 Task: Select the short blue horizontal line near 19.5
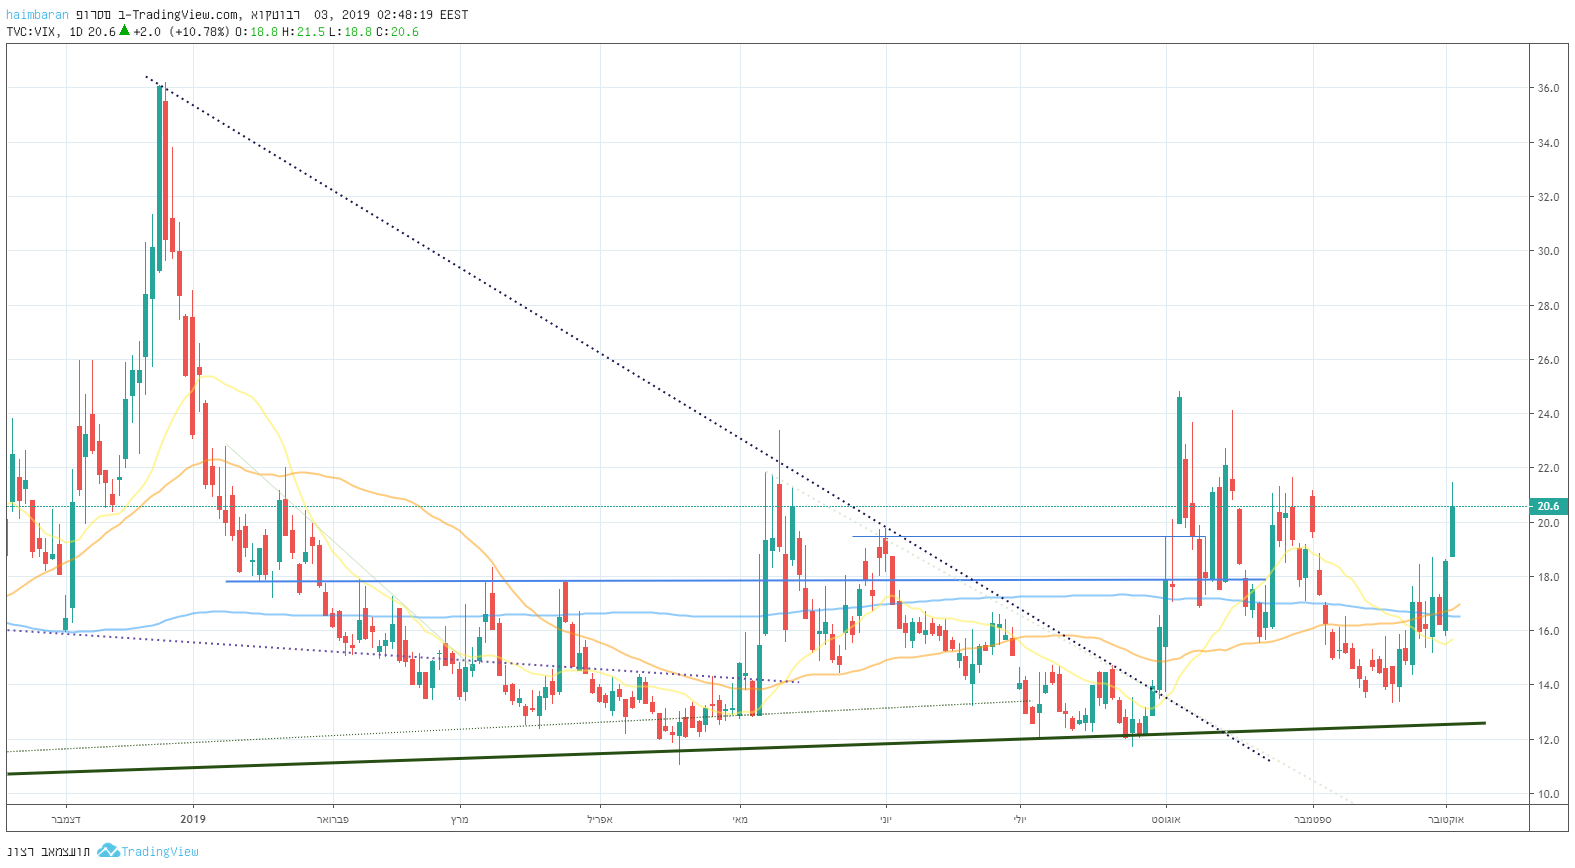click(x=1029, y=537)
